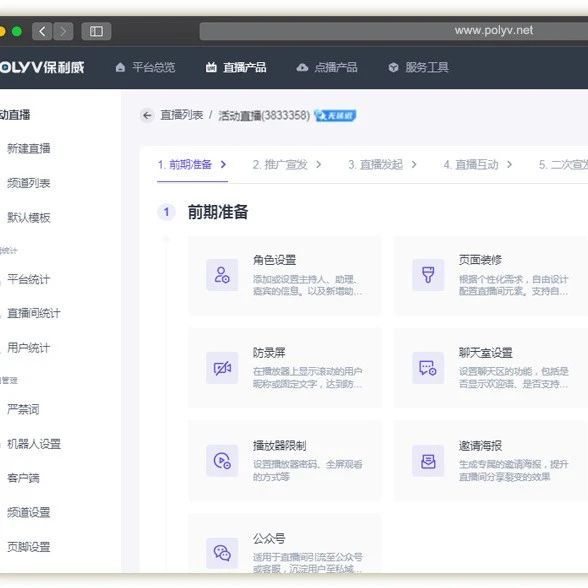Open 平台统计 in the sidebar
Screen dimensions: 588x588
(29, 279)
